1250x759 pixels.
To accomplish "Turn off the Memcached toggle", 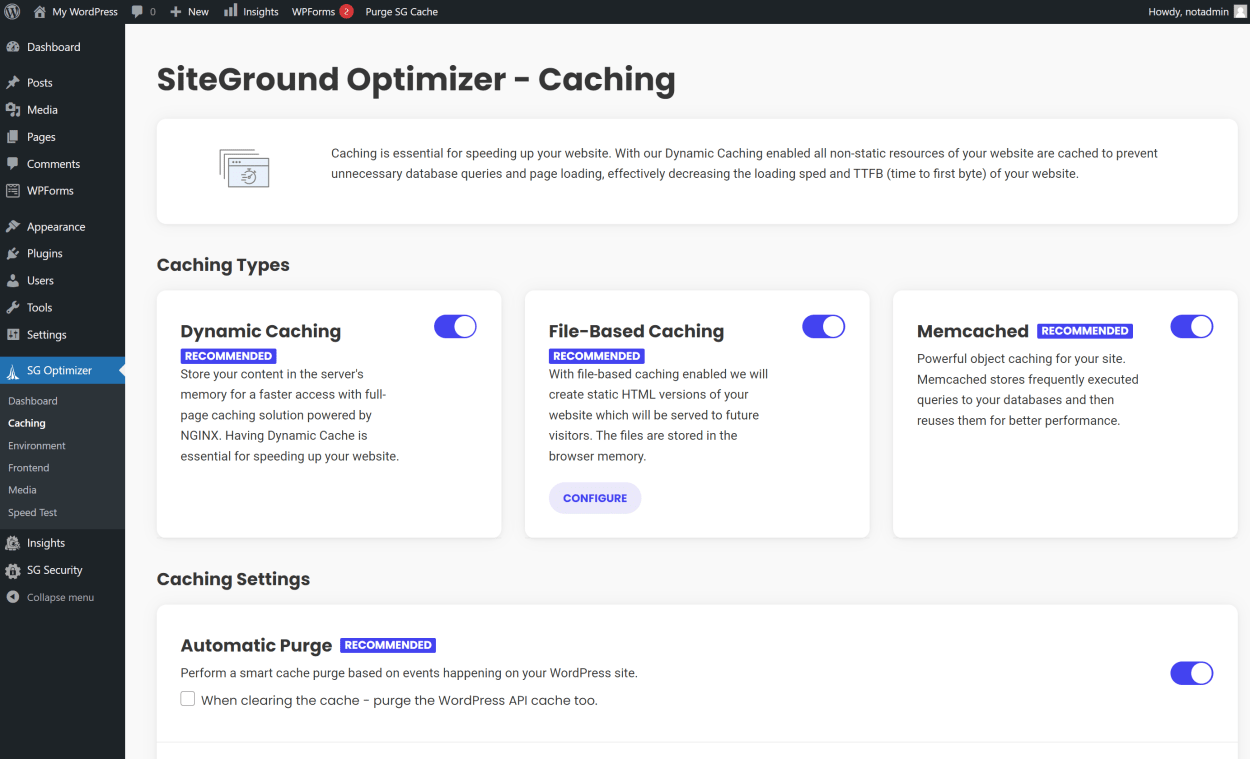I will 1191,326.
